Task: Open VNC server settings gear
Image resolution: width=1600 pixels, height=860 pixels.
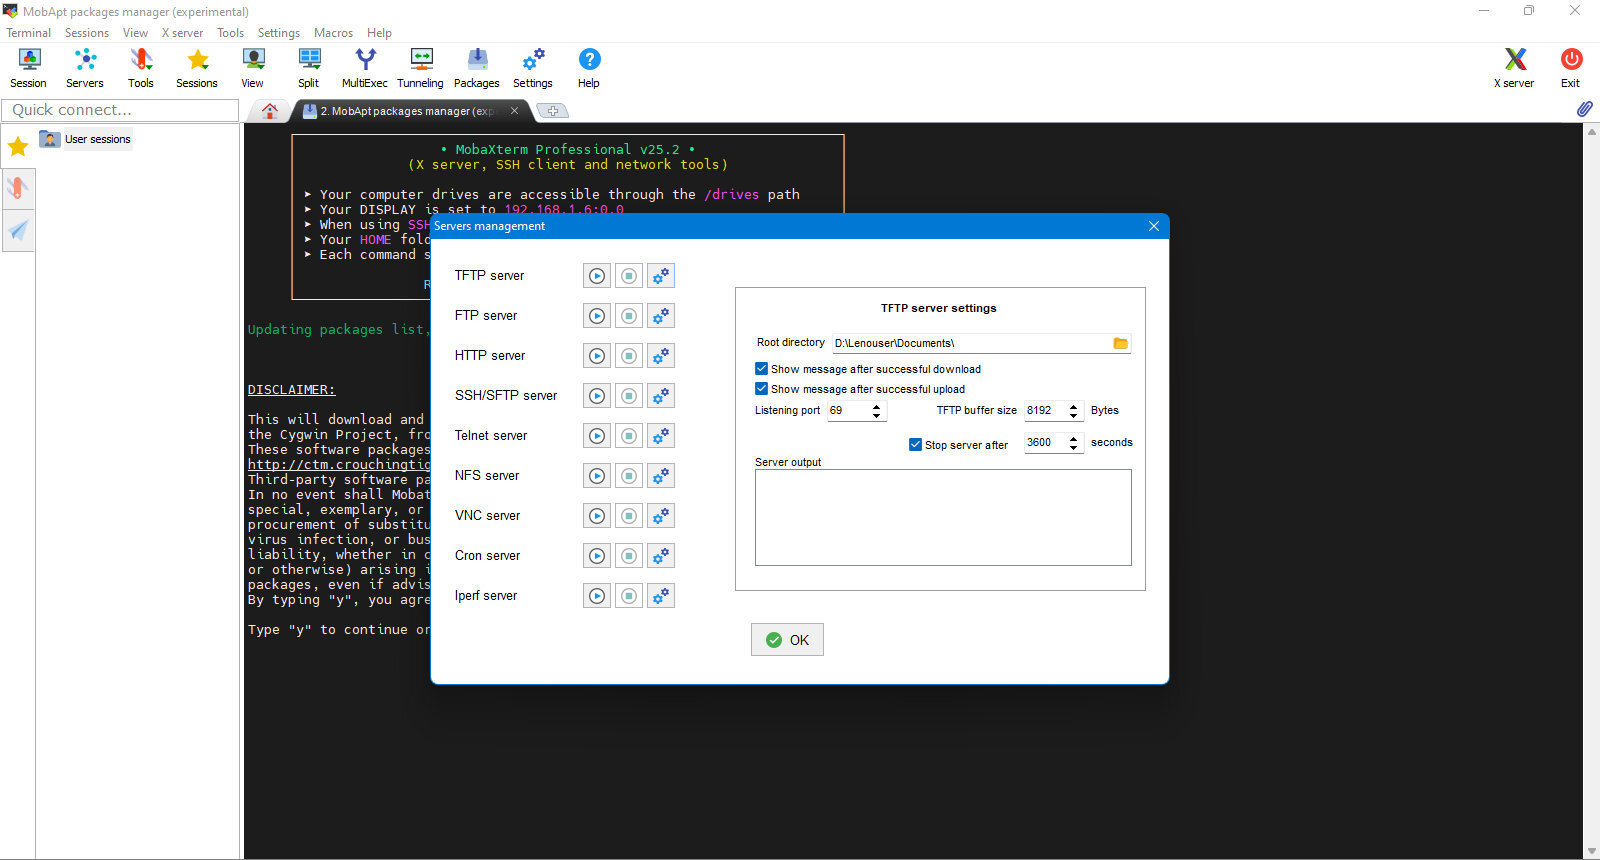Action: coord(660,516)
